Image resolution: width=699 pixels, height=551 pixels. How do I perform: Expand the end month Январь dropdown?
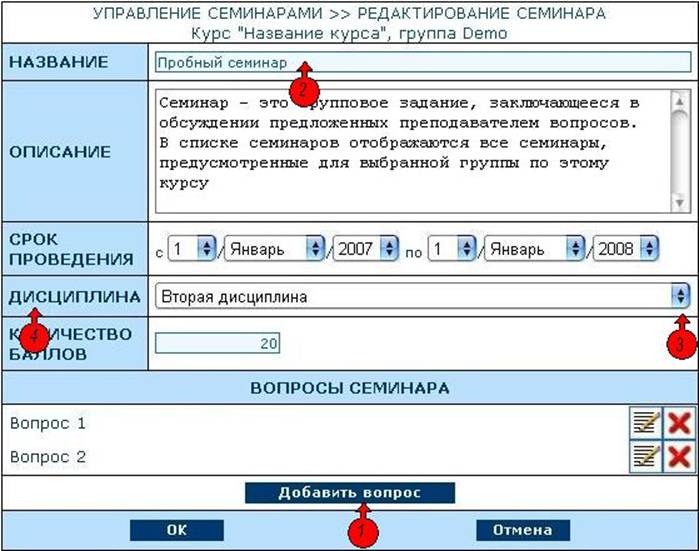(534, 249)
